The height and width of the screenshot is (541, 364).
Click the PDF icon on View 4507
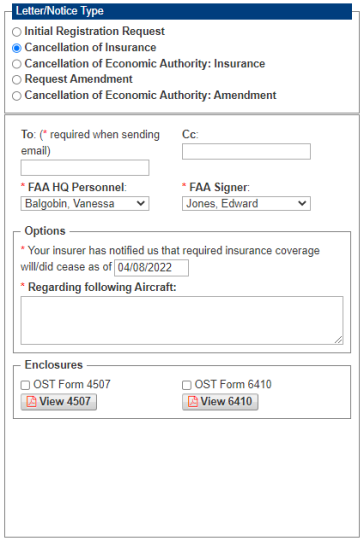tap(31, 402)
